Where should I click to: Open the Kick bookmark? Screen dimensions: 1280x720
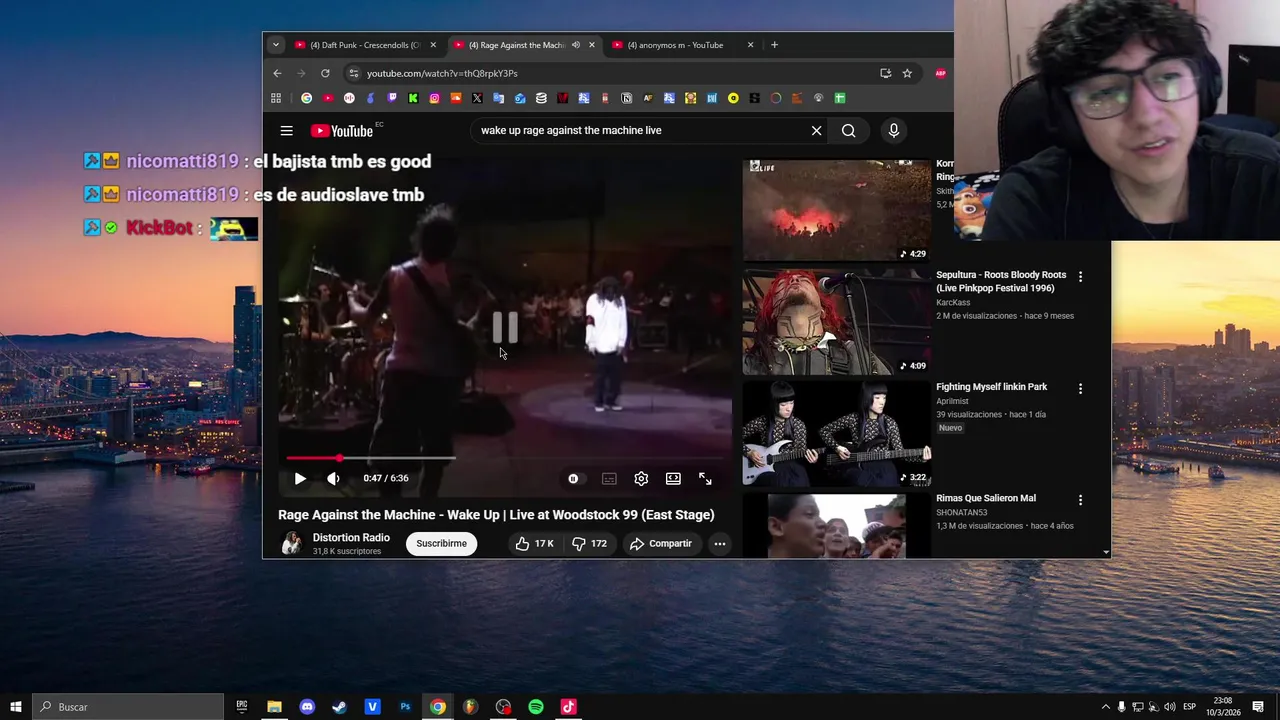(x=413, y=98)
